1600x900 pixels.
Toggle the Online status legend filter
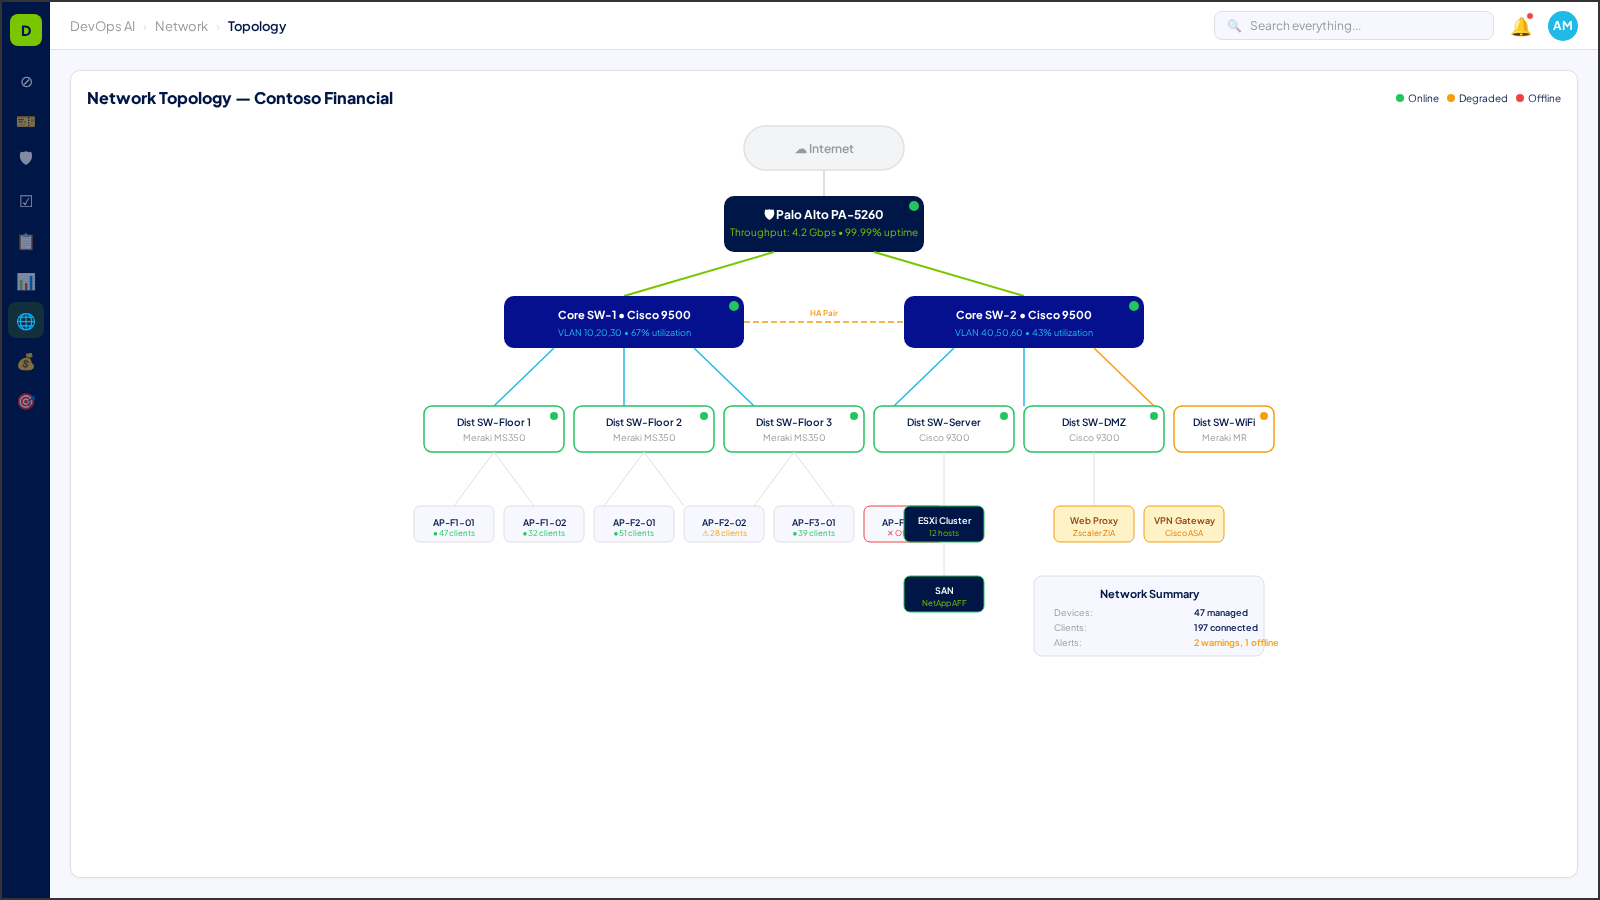click(x=1417, y=98)
